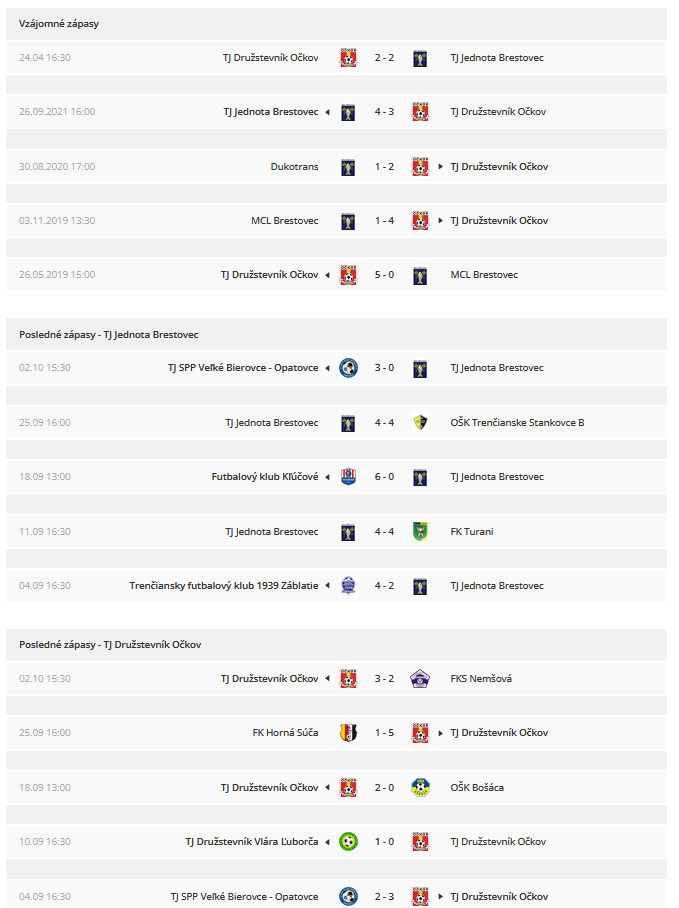Click the FK Turani green crest
The image size is (679, 908).
420,531
